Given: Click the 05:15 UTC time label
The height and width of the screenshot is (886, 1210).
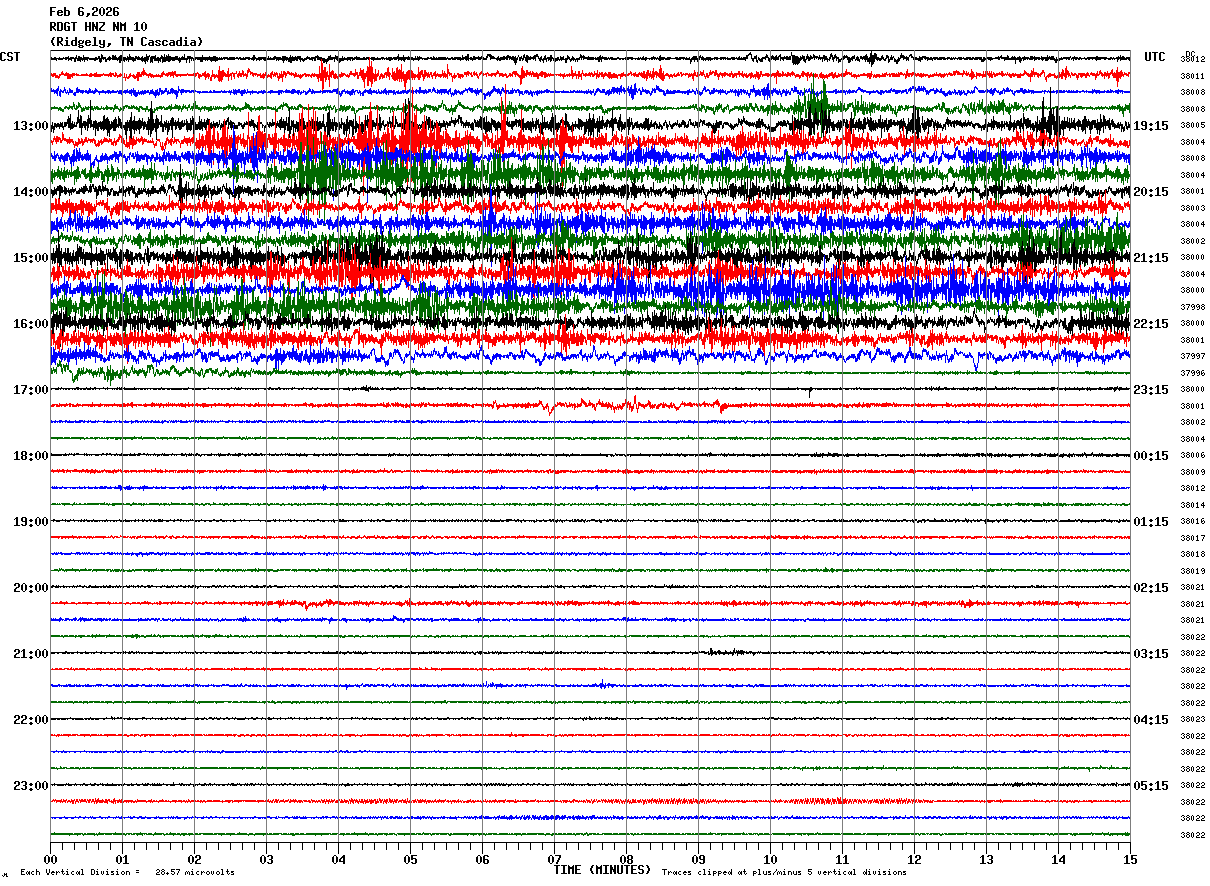Looking at the screenshot, I should pos(1151,786).
